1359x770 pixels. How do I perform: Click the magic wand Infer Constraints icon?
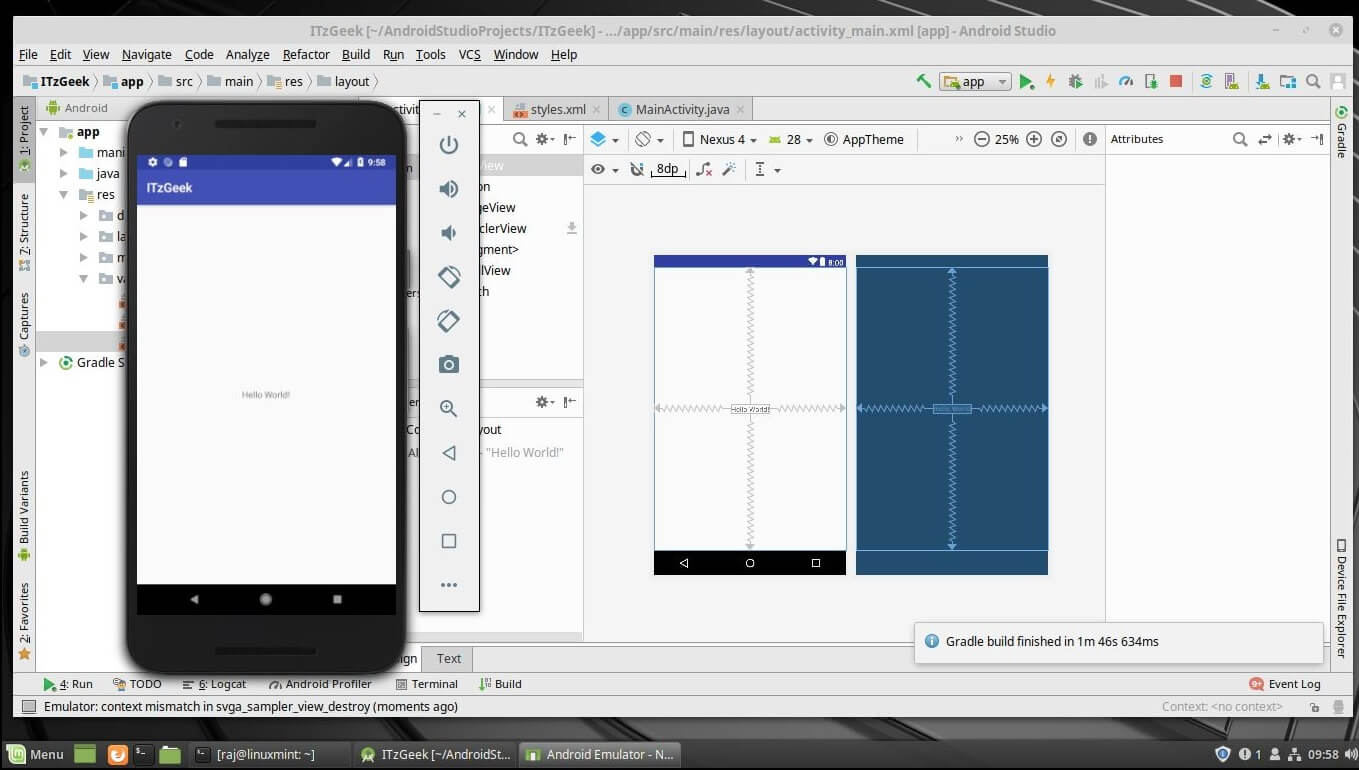tap(729, 170)
